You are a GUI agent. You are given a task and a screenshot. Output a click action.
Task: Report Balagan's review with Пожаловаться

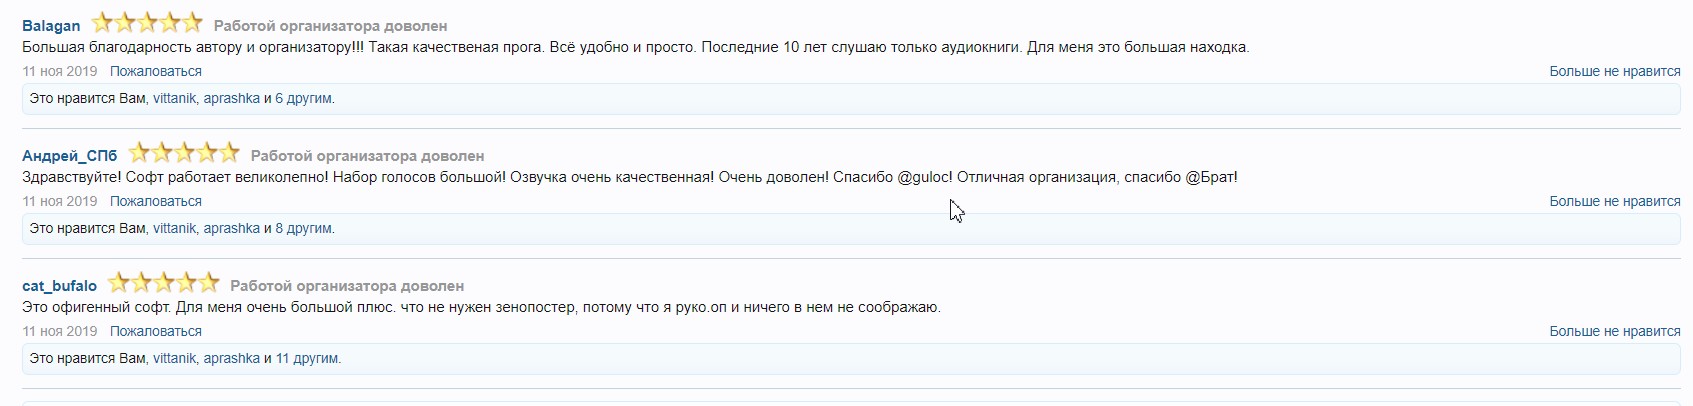tap(156, 71)
